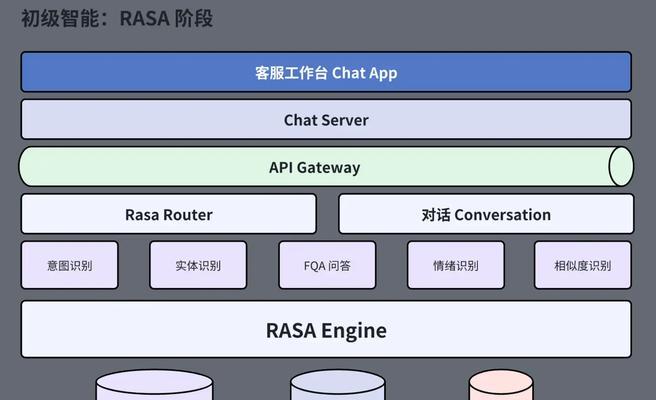Click the title 初级智能：RASA 阶段
Viewport: 656px width, 400px height.
(117, 18)
